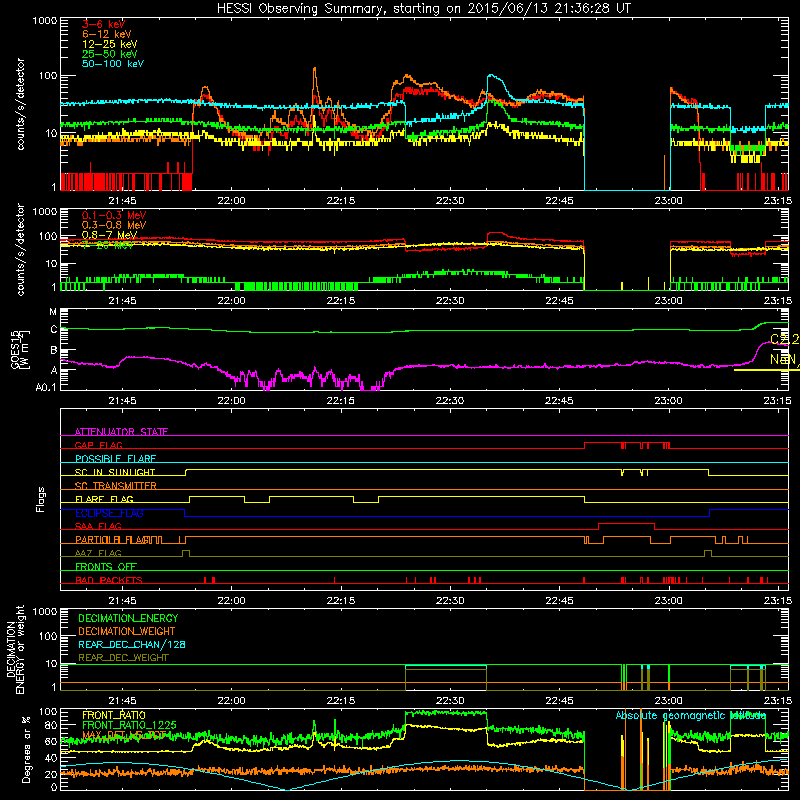Click the green 7-20 MeV legend label

tap(108, 245)
